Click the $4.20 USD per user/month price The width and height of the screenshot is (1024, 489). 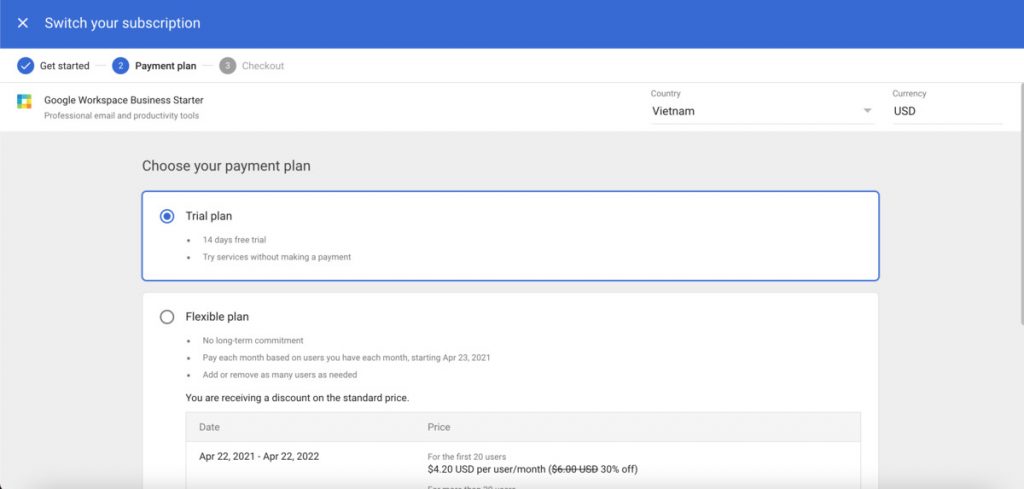(x=488, y=469)
